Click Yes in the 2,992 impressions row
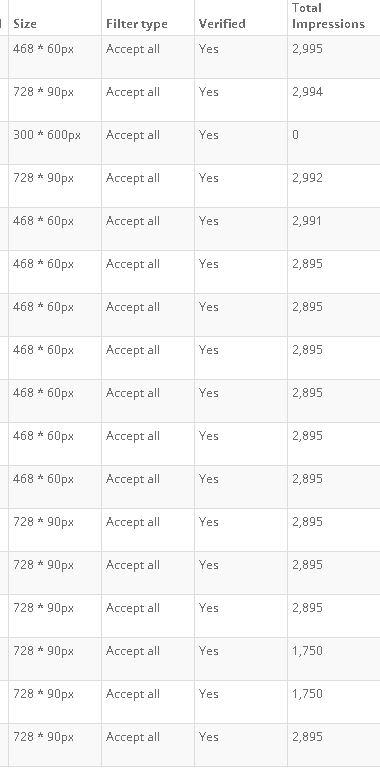Screen dimensions: 380x771 pyautogui.click(x=208, y=178)
